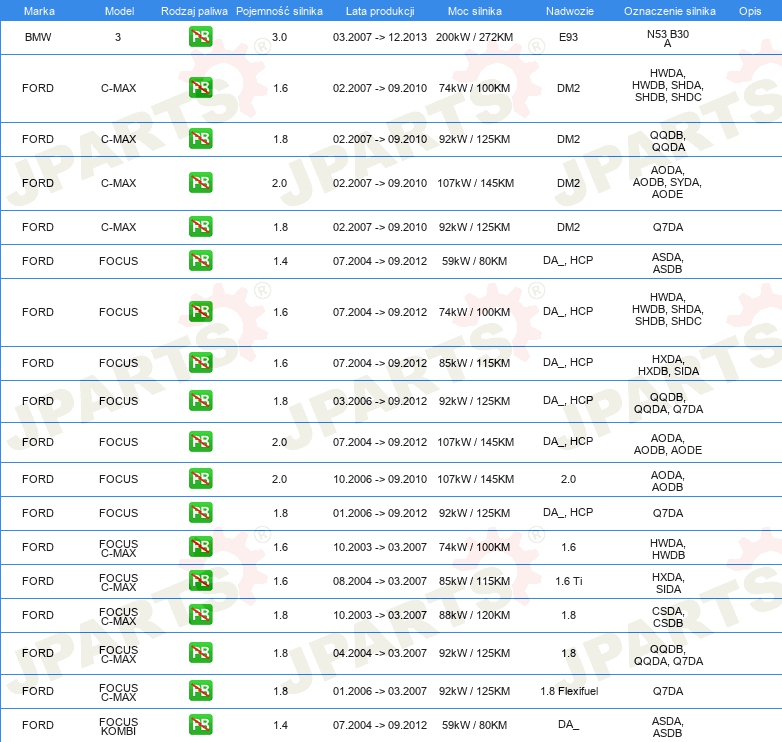
Task: Select the 01.2006 -> 03.2007 production years
Action: (x=380, y=691)
